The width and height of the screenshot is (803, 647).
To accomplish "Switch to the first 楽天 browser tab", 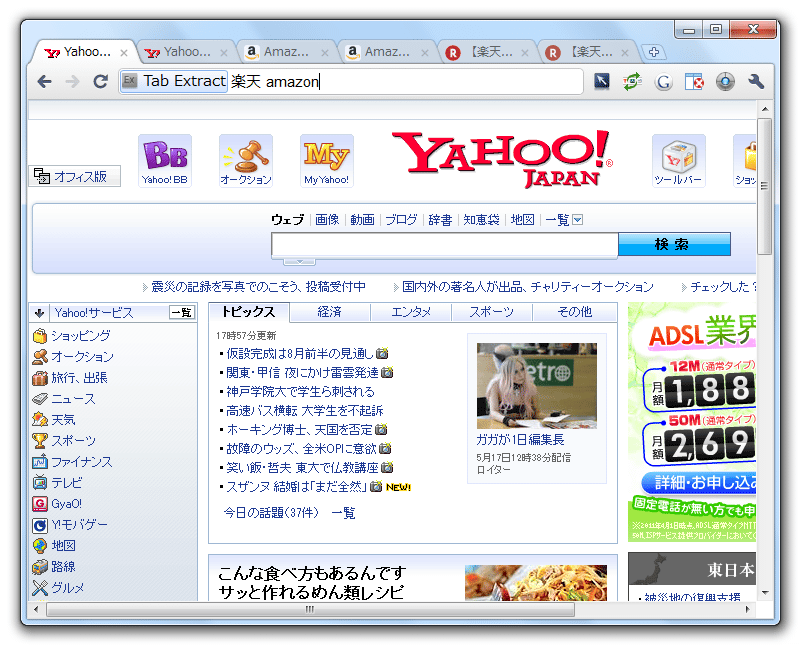I will click(x=487, y=52).
